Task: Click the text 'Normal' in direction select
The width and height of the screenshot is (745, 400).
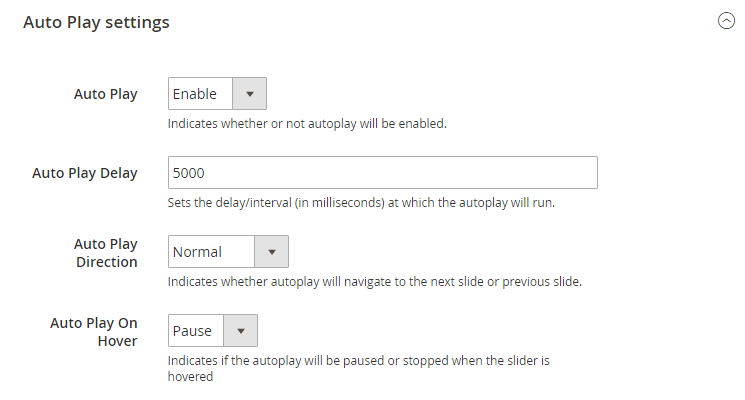Action: [x=197, y=252]
